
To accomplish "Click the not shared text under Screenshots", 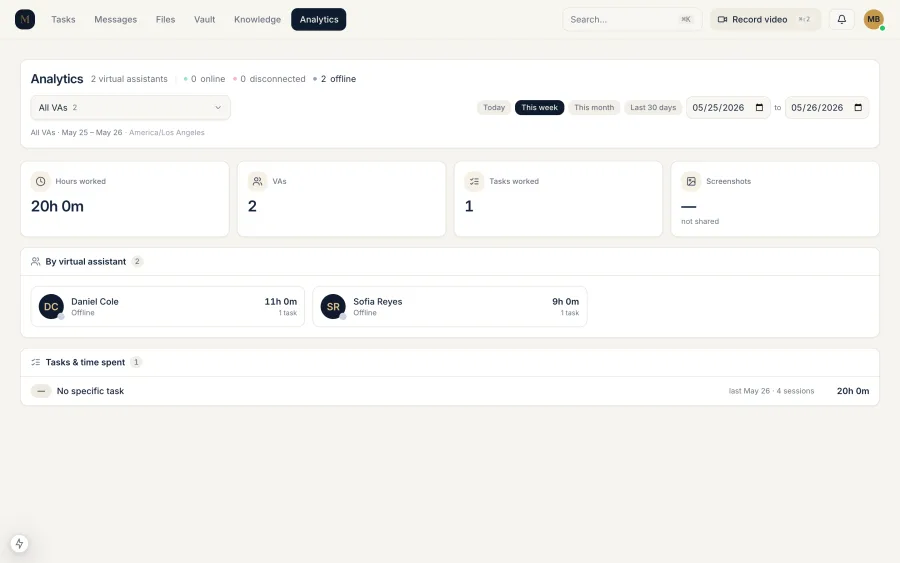I will coord(700,221).
